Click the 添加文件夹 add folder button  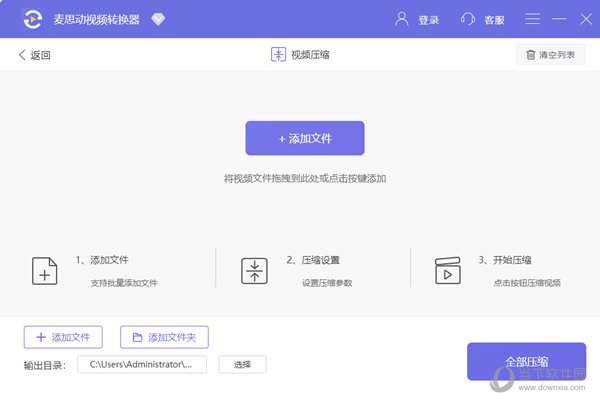pos(165,337)
